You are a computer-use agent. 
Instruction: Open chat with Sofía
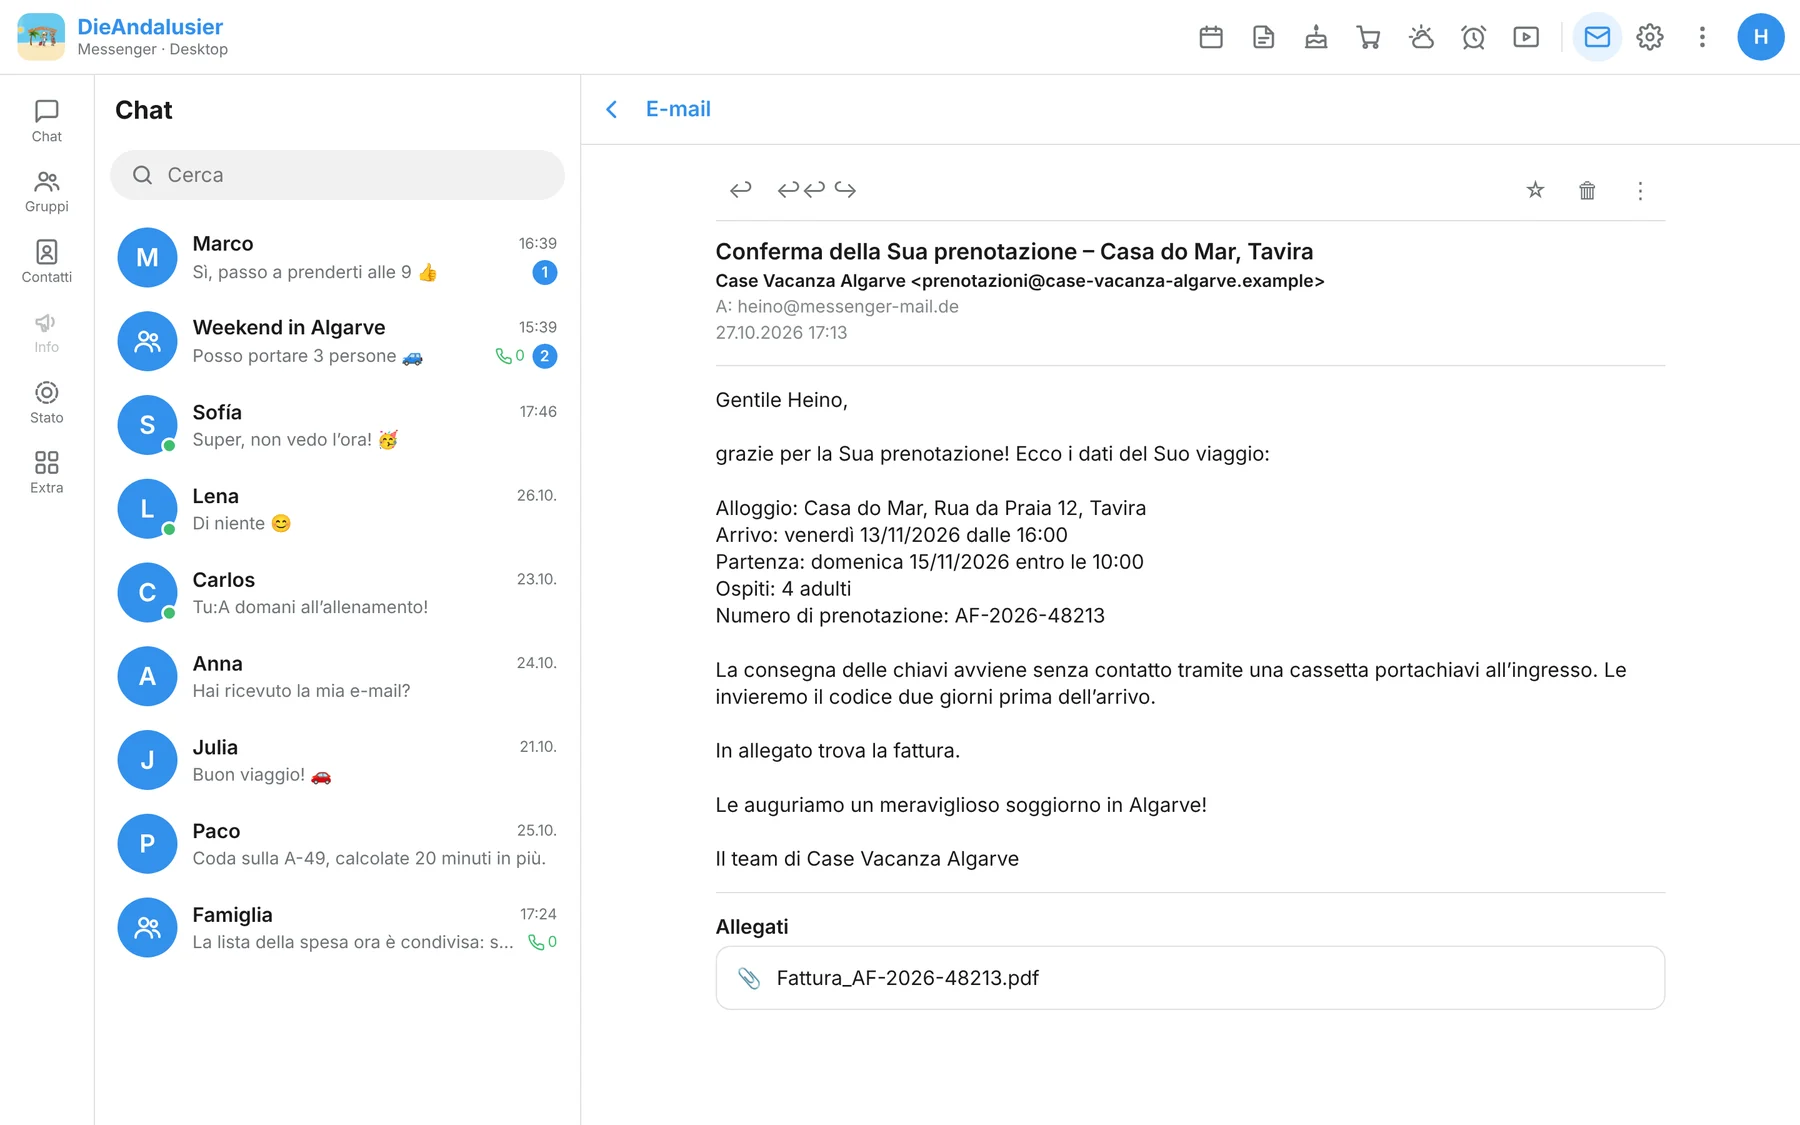337,425
